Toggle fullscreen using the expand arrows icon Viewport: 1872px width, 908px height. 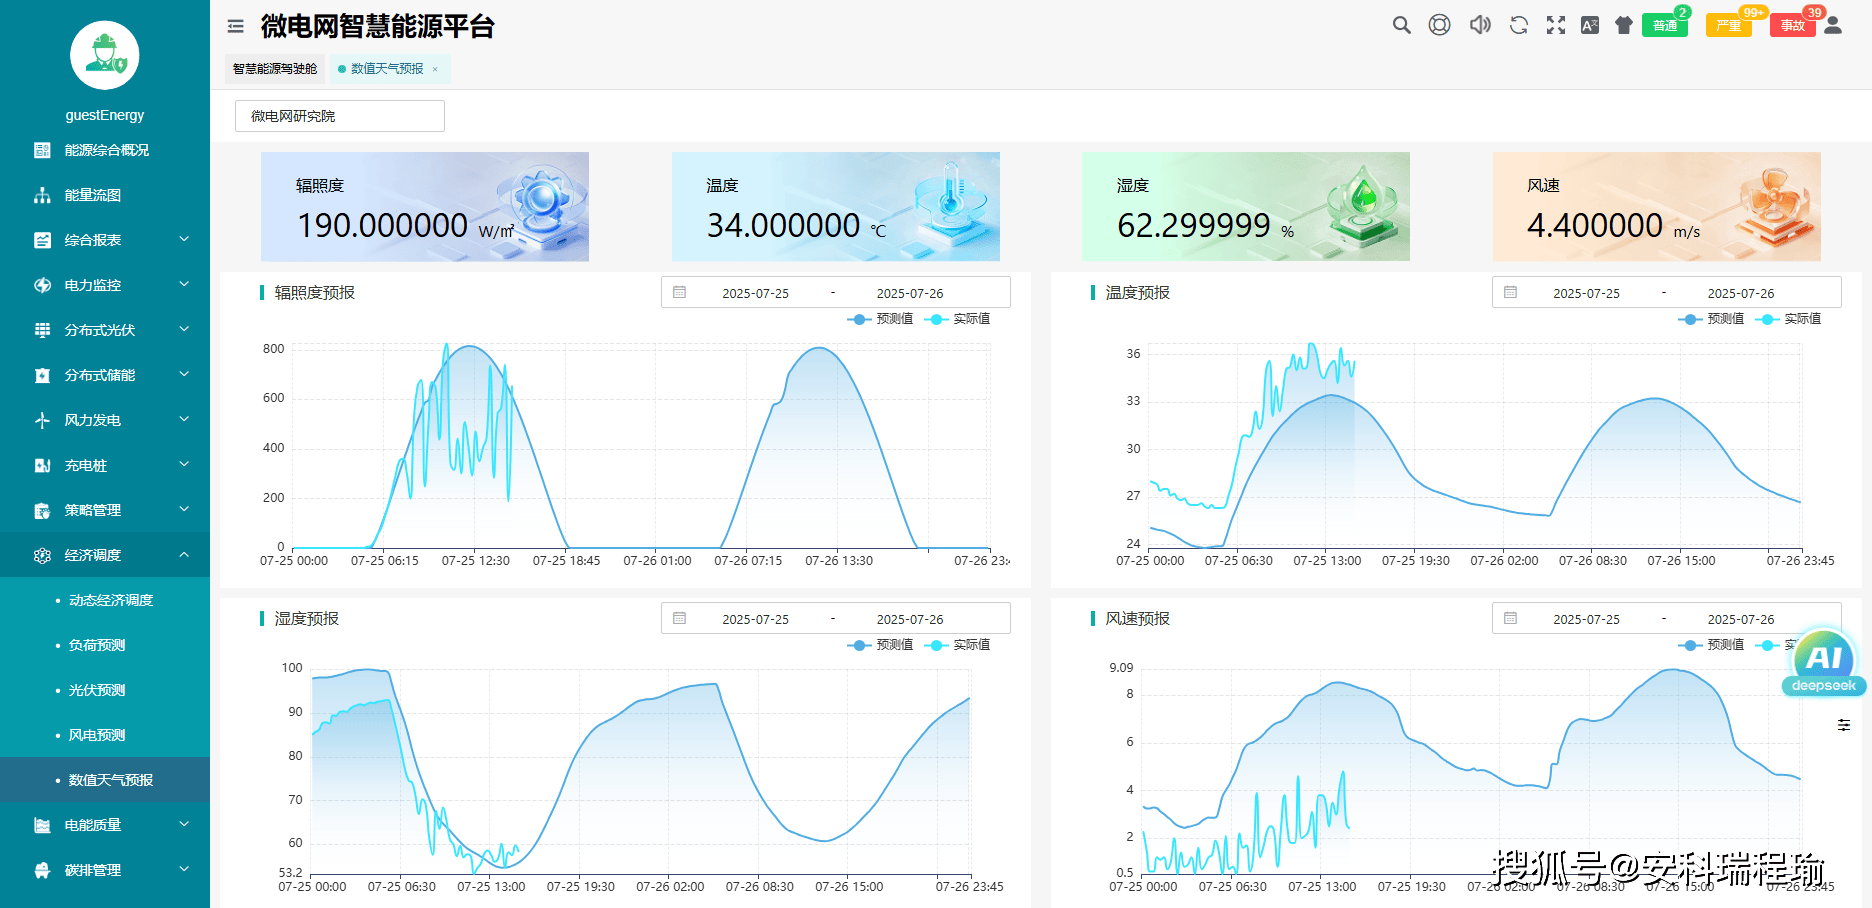coord(1556,25)
